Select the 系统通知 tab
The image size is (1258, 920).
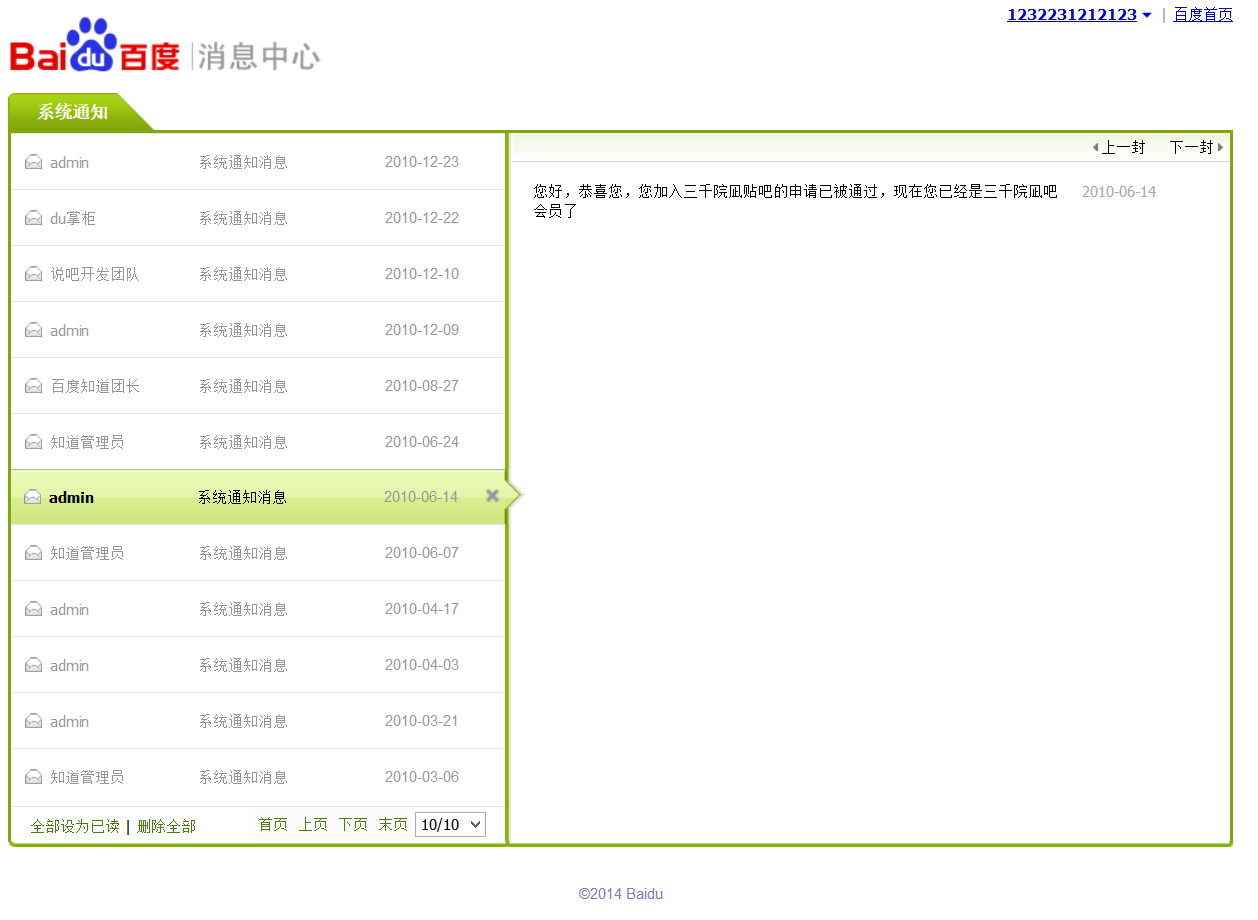73,112
